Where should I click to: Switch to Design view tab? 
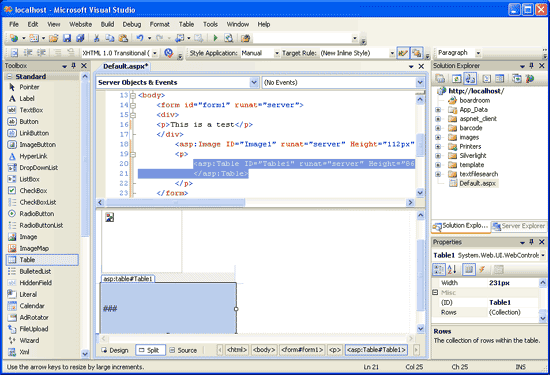pyautogui.click(x=115, y=350)
